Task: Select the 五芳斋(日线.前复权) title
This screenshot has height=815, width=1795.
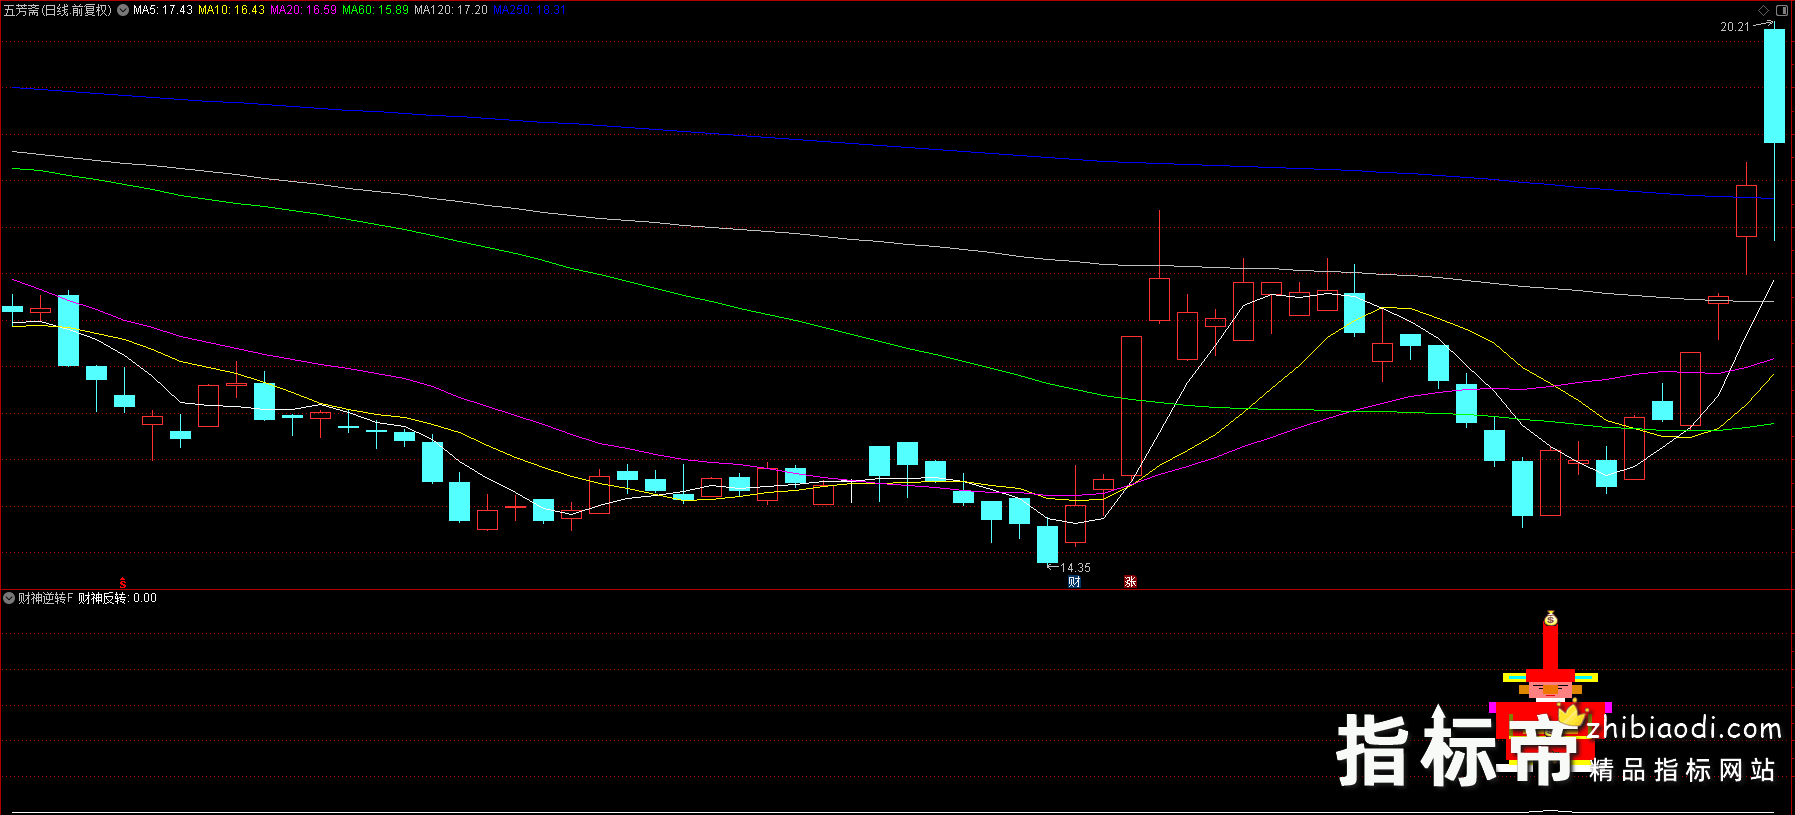Action: pos(58,10)
